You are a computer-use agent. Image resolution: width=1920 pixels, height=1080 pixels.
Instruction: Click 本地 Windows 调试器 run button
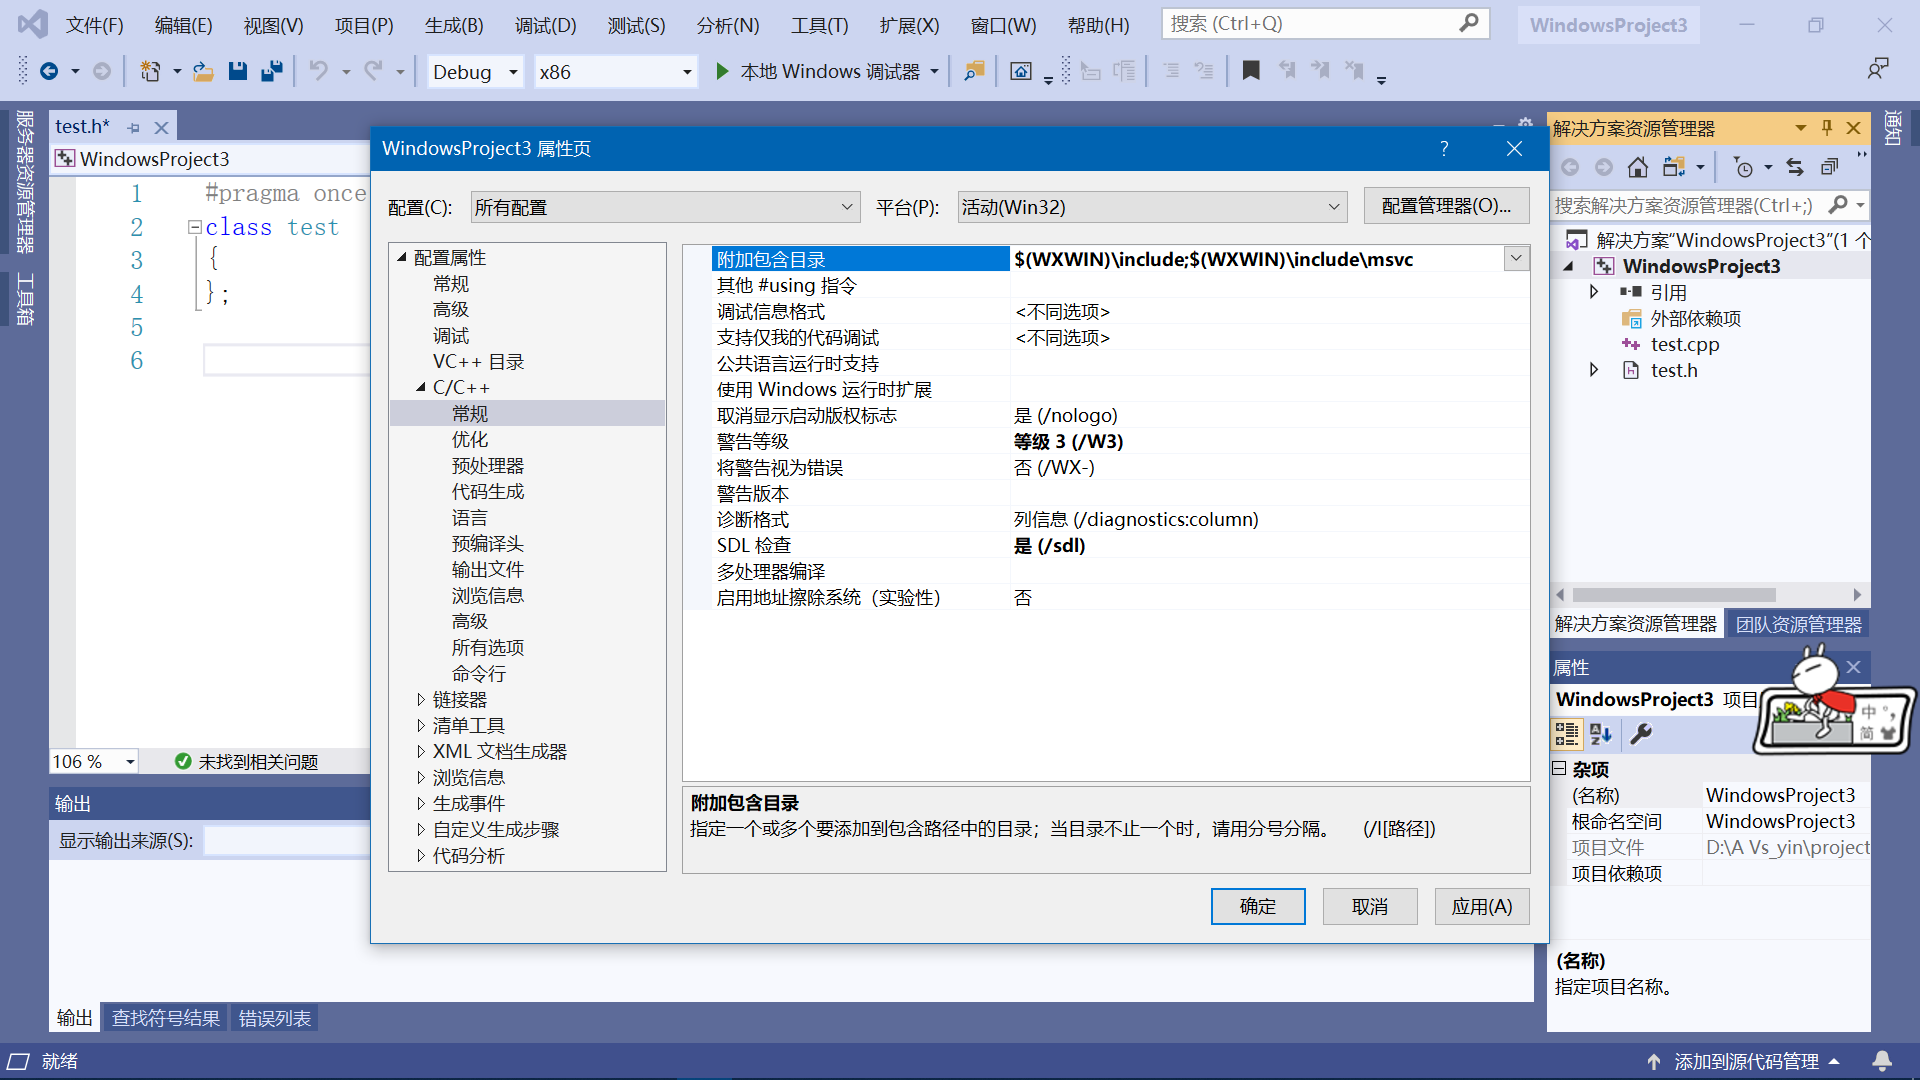click(x=828, y=71)
